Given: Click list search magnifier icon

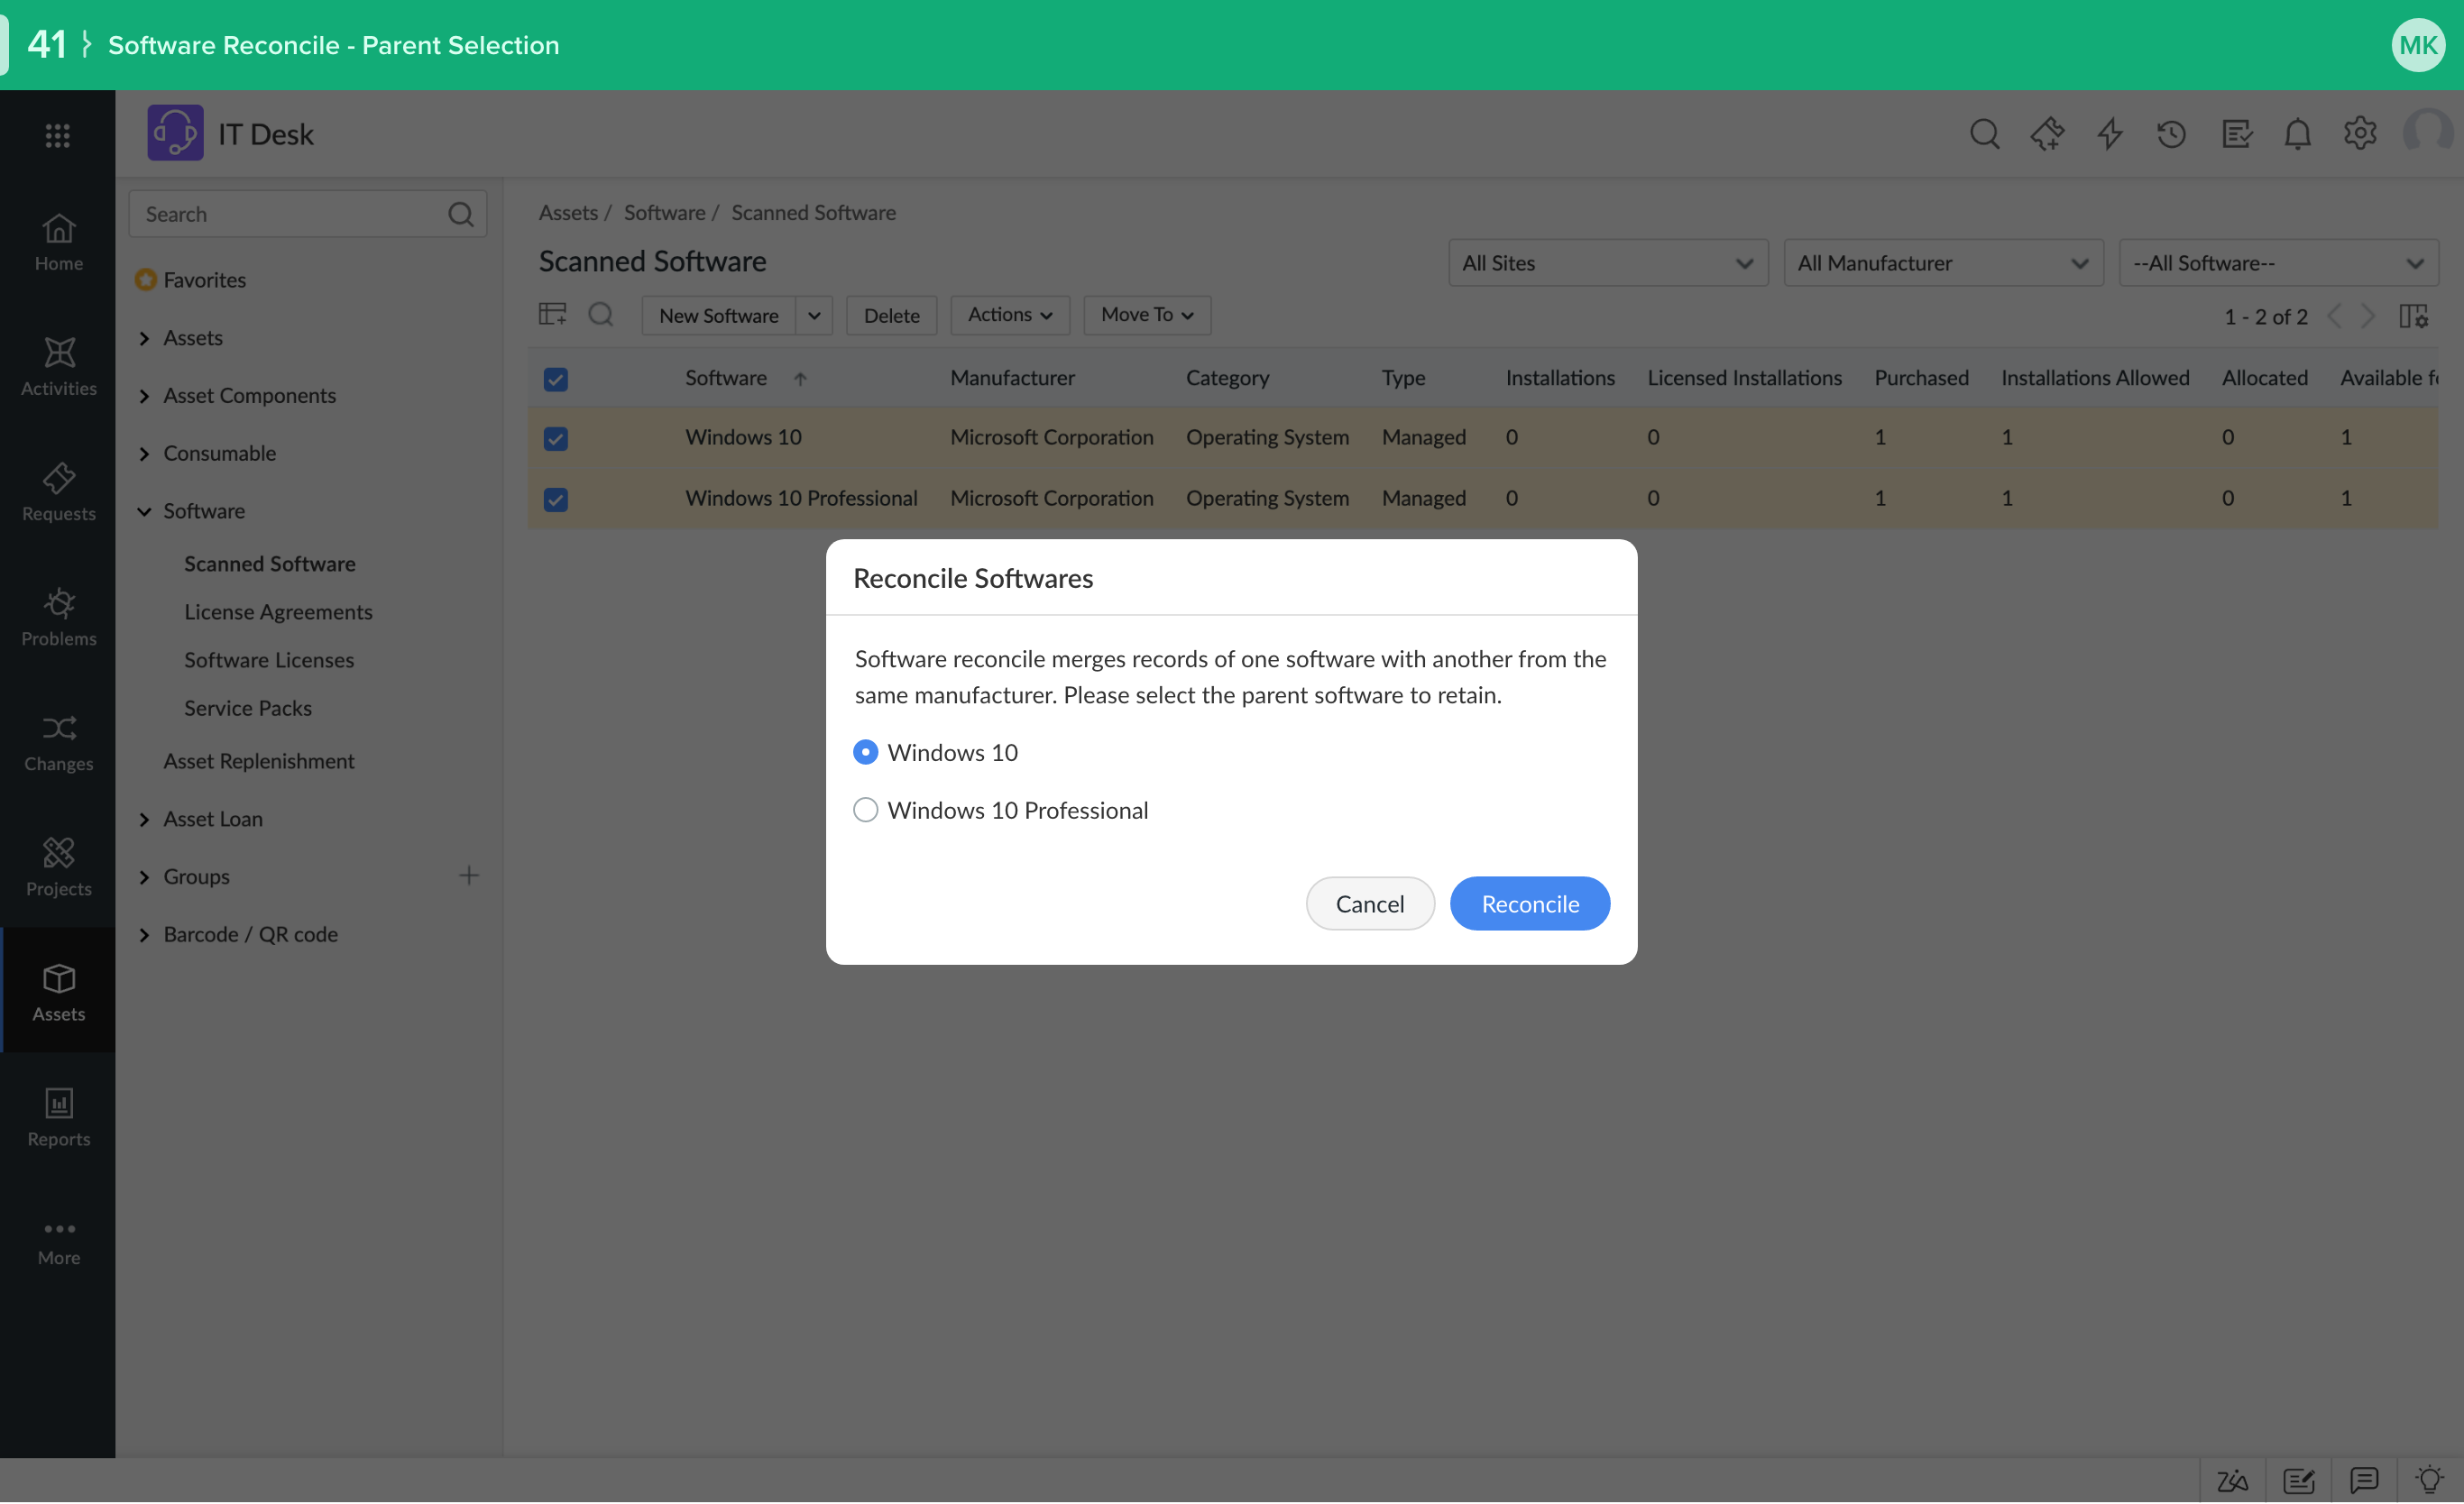Looking at the screenshot, I should point(601,315).
